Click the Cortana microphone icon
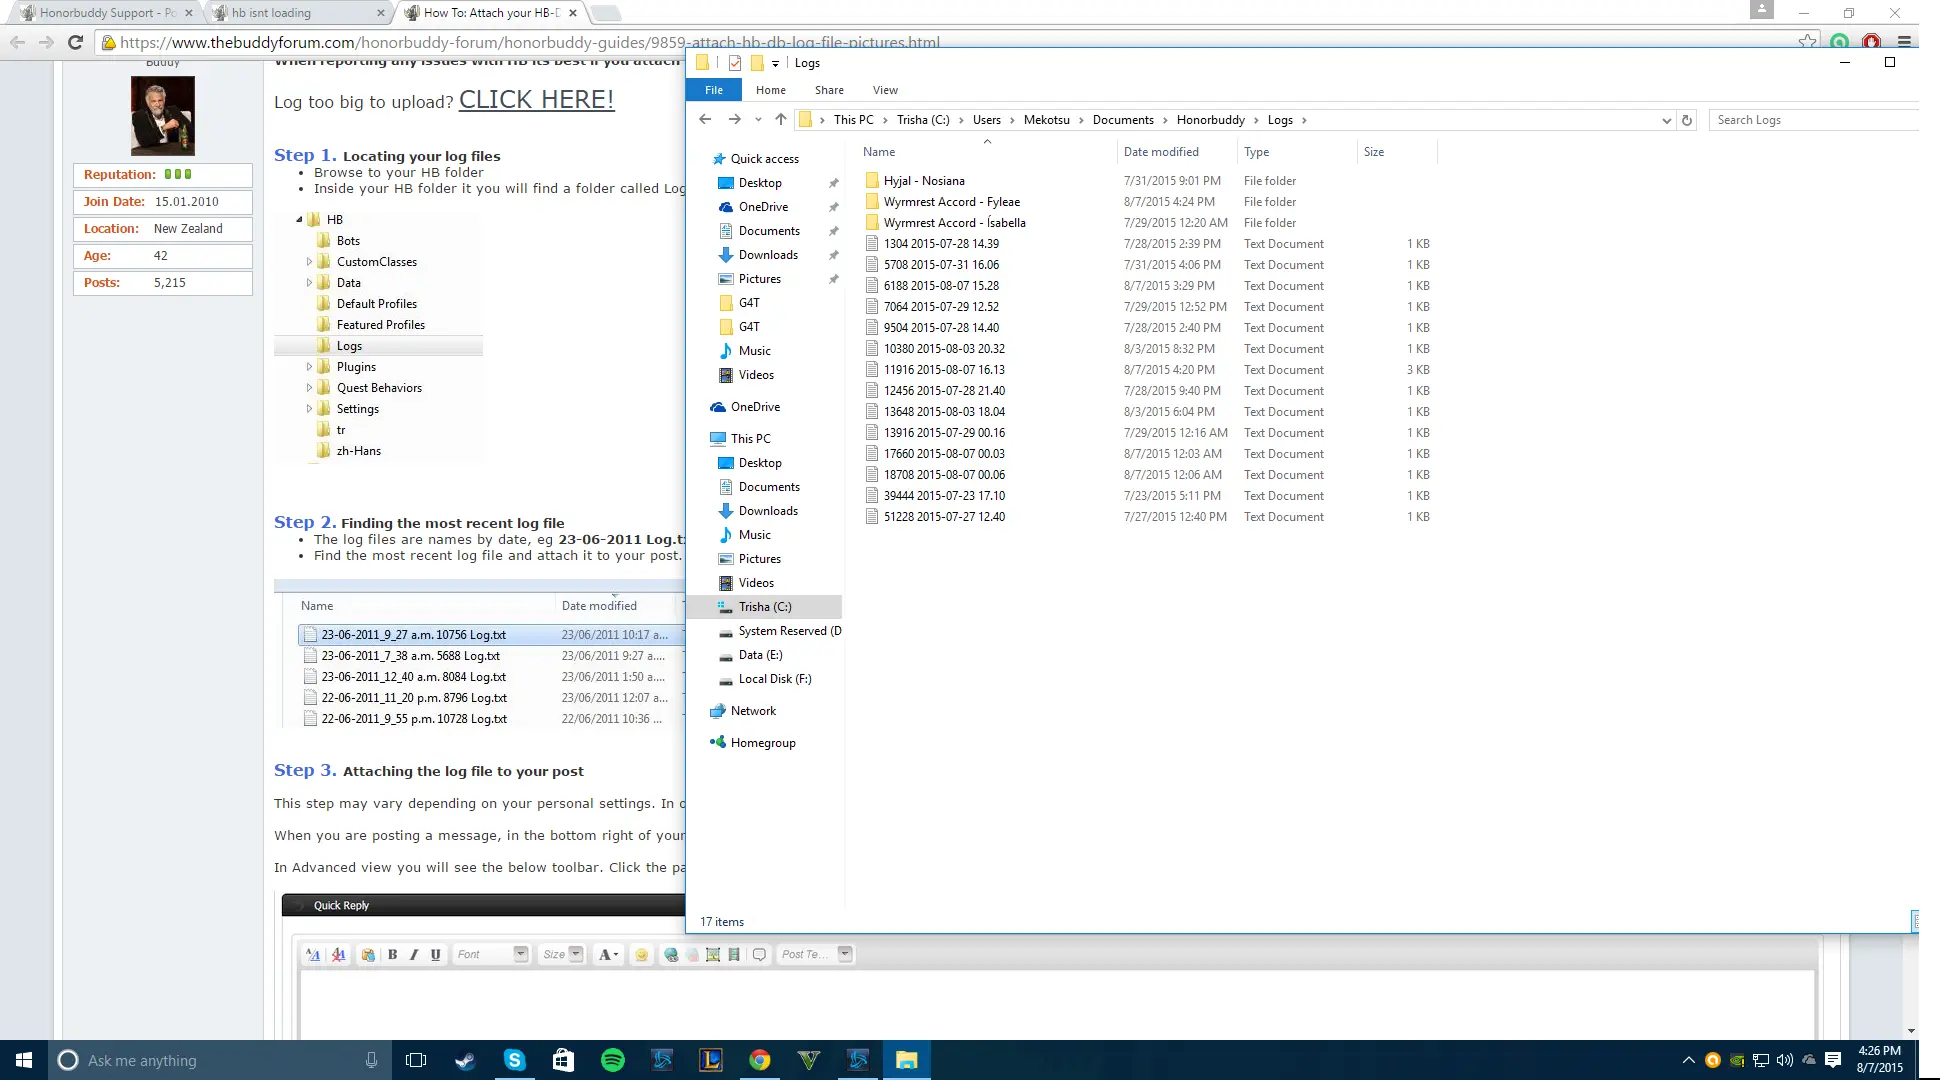The height and width of the screenshot is (1080, 1940). pyautogui.click(x=371, y=1060)
